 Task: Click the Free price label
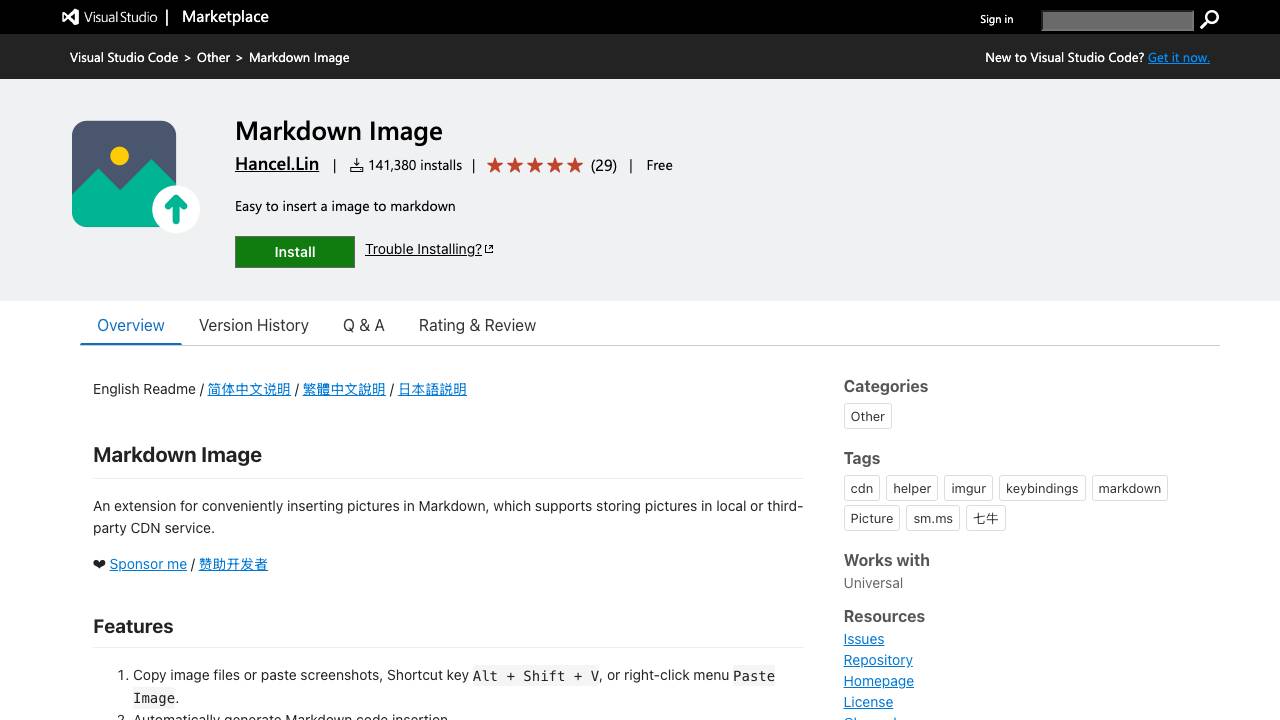click(x=659, y=165)
